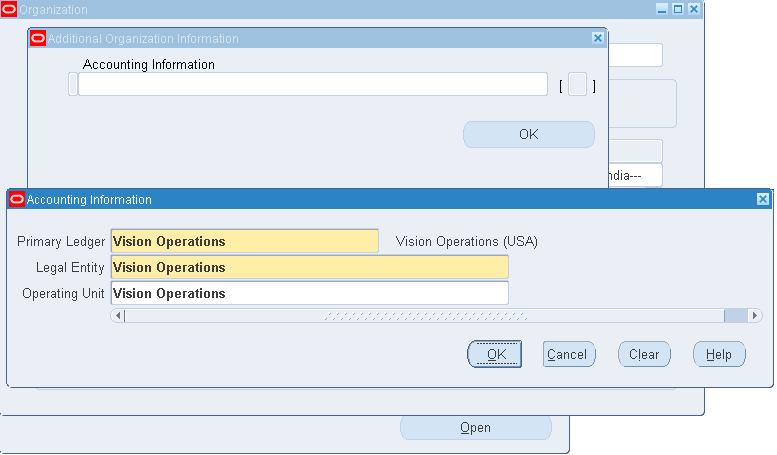Click into the Operating Unit field

click(x=309, y=293)
